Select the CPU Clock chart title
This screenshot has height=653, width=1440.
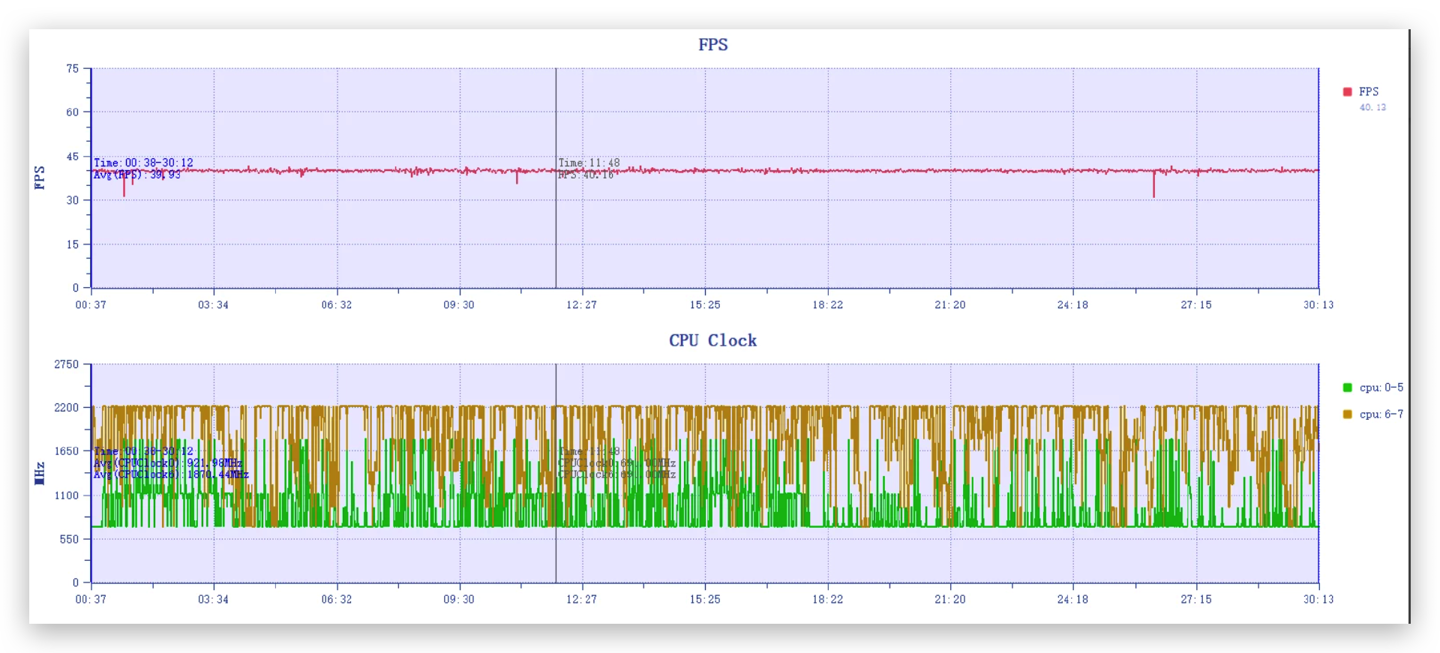tap(712, 341)
